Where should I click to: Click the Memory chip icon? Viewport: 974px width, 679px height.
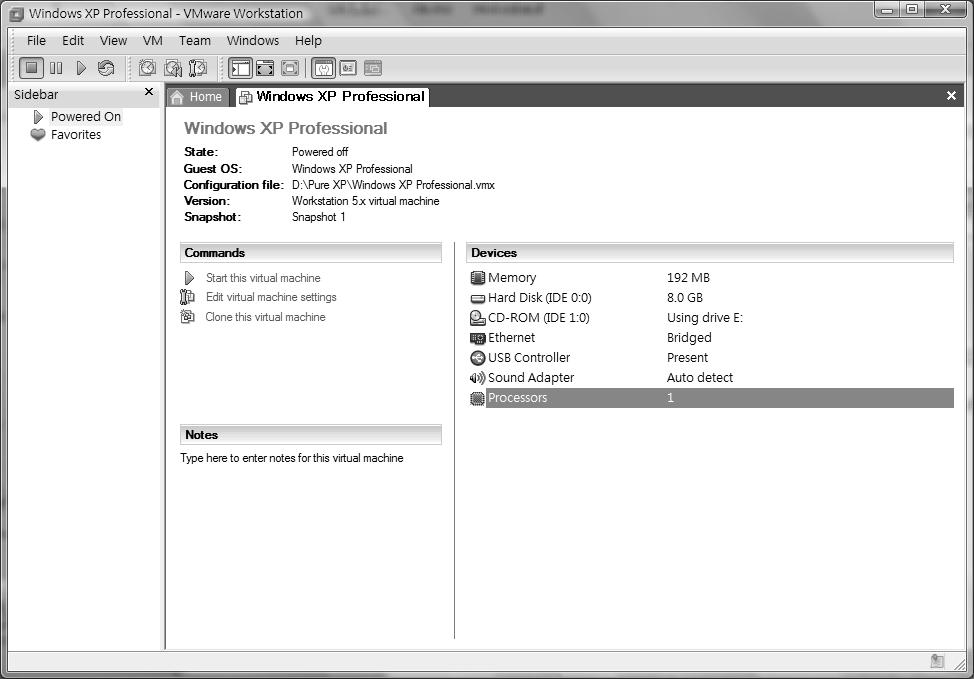click(x=477, y=278)
